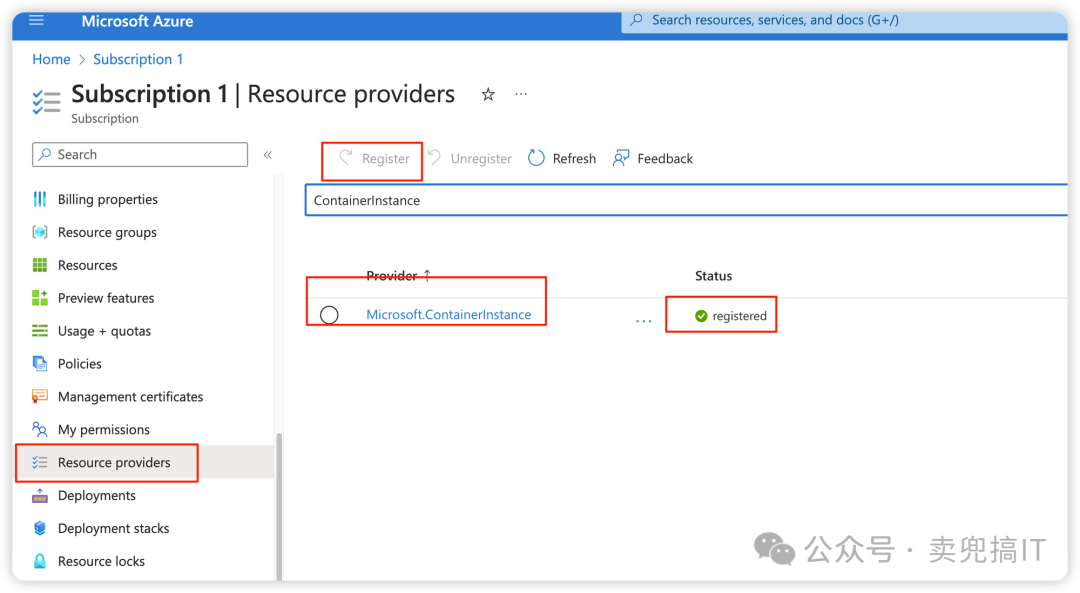The width and height of the screenshot is (1080, 593).
Task: Open the row ellipsis for Microsoft.ContainerInstance
Action: 644,320
